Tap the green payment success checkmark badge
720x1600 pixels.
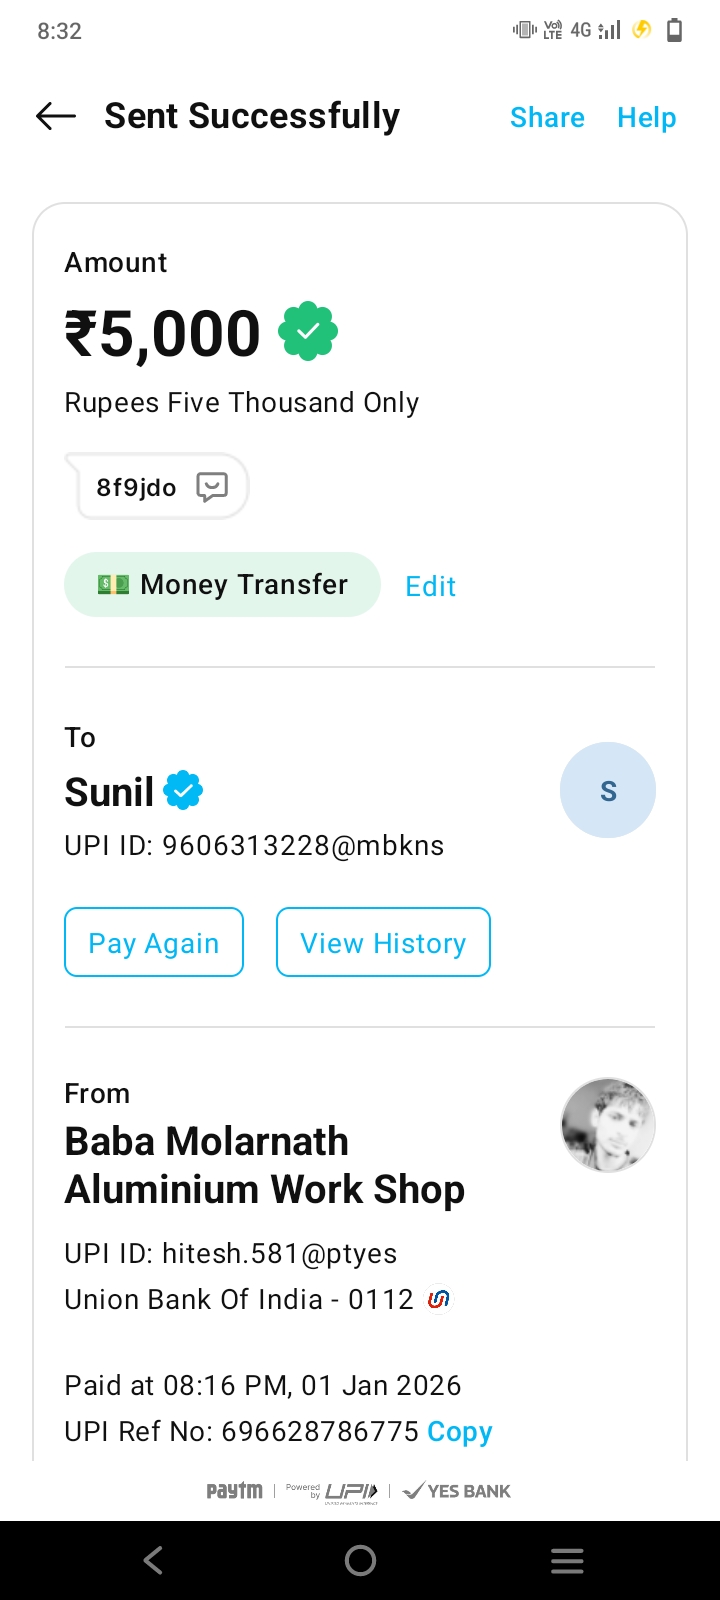coord(308,331)
